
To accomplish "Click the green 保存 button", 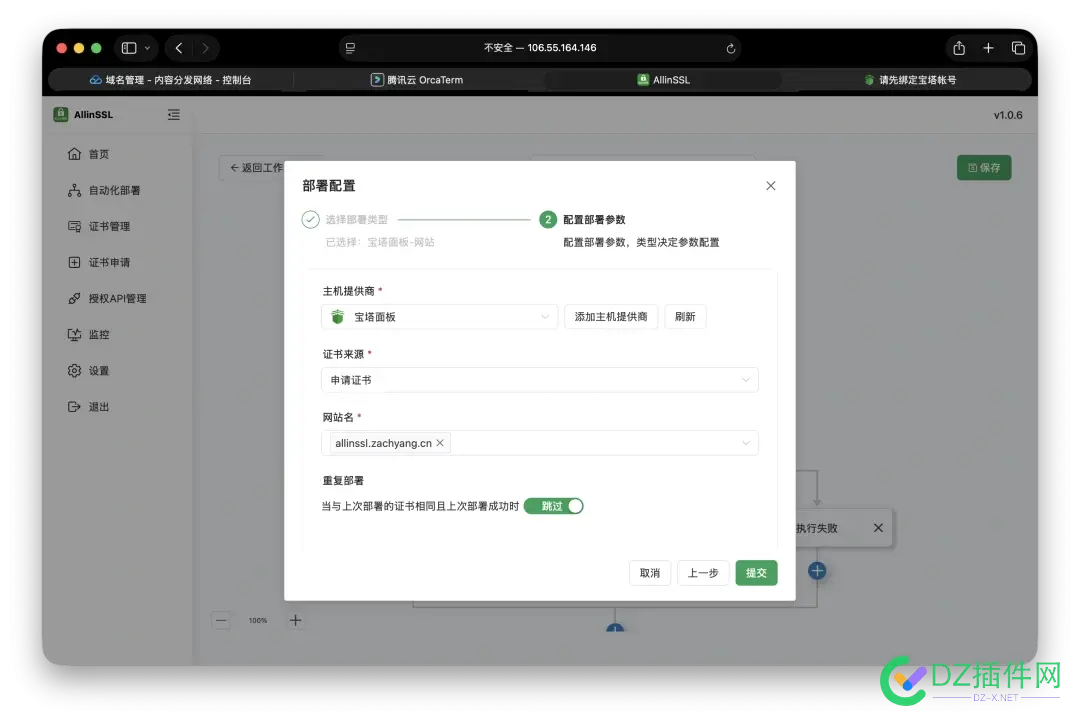I will click(x=984, y=167).
